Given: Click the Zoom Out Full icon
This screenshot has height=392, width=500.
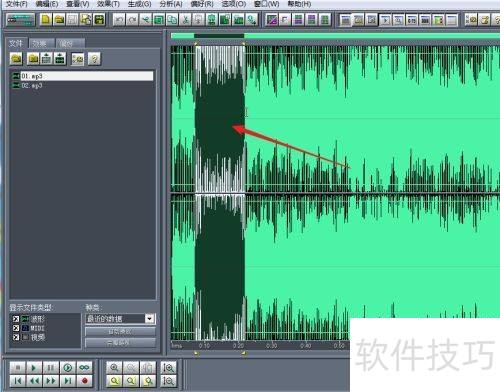Looking at the screenshot, I should pyautogui.click(x=148, y=368).
